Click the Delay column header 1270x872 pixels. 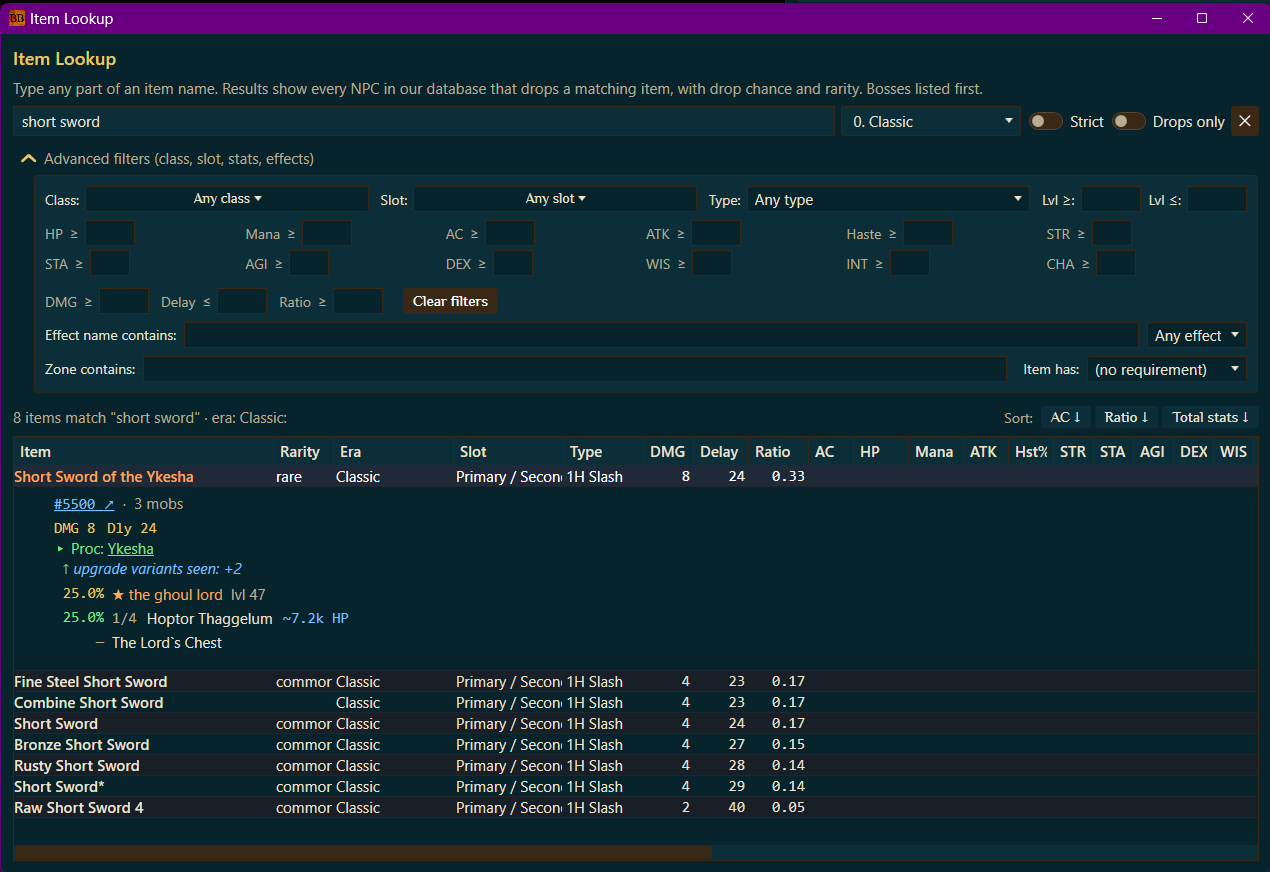[x=719, y=452]
